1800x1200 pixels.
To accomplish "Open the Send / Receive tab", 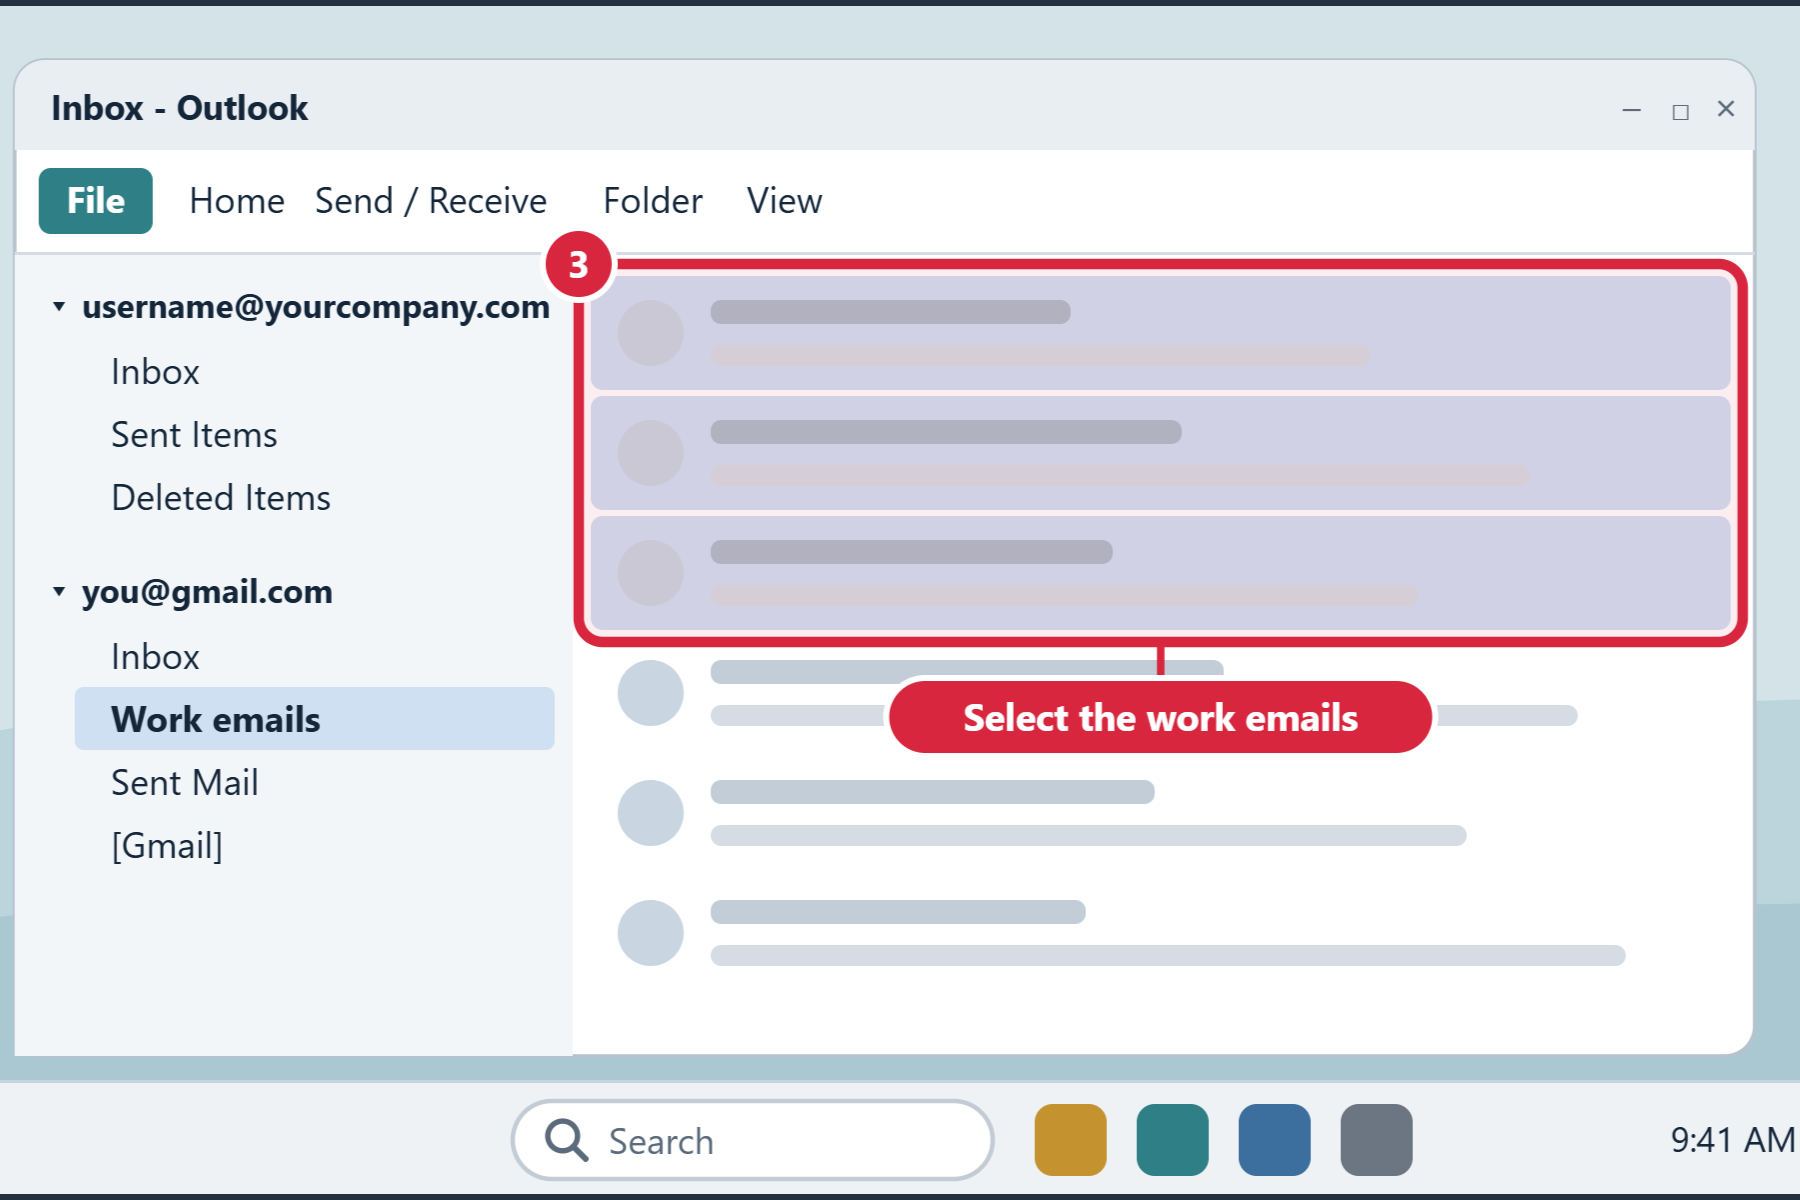I will 431,201.
